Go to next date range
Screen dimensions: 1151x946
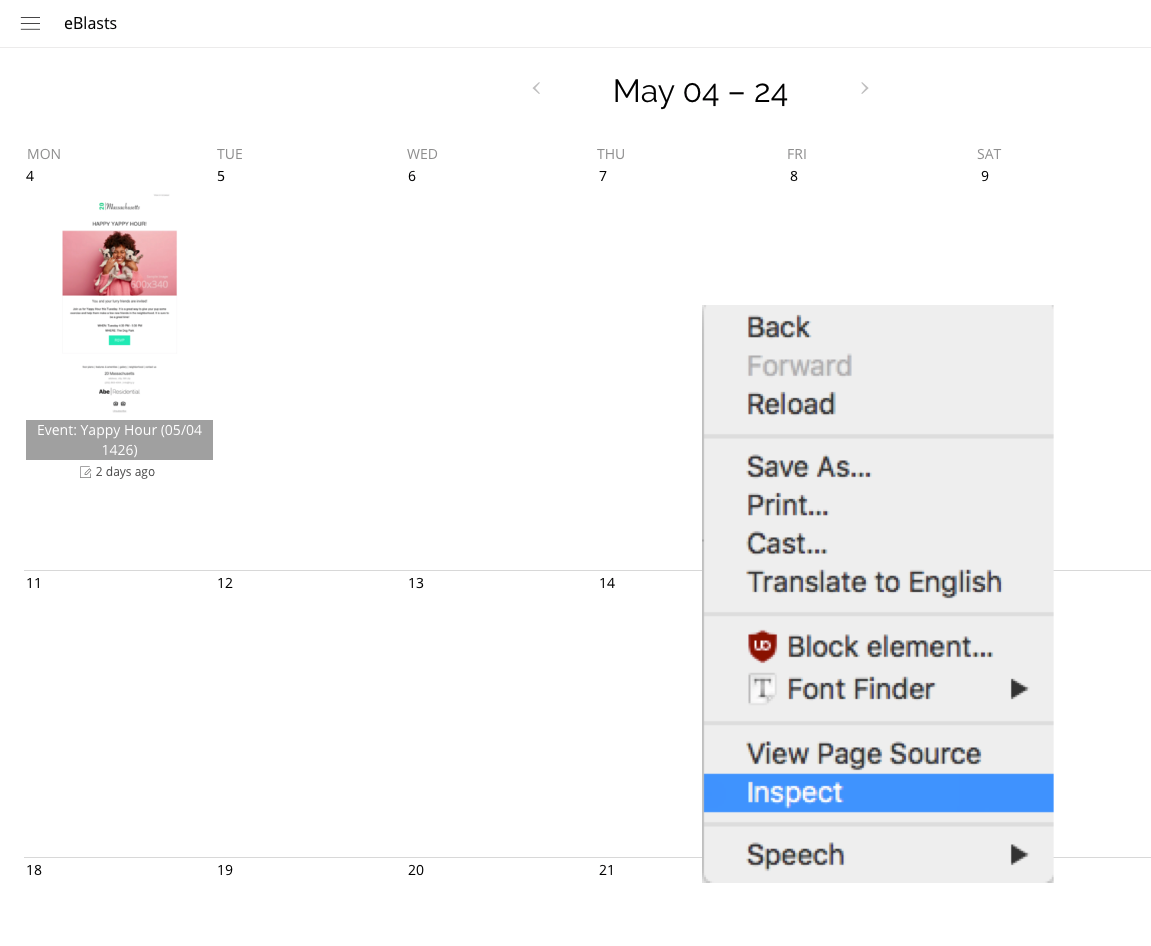point(864,89)
